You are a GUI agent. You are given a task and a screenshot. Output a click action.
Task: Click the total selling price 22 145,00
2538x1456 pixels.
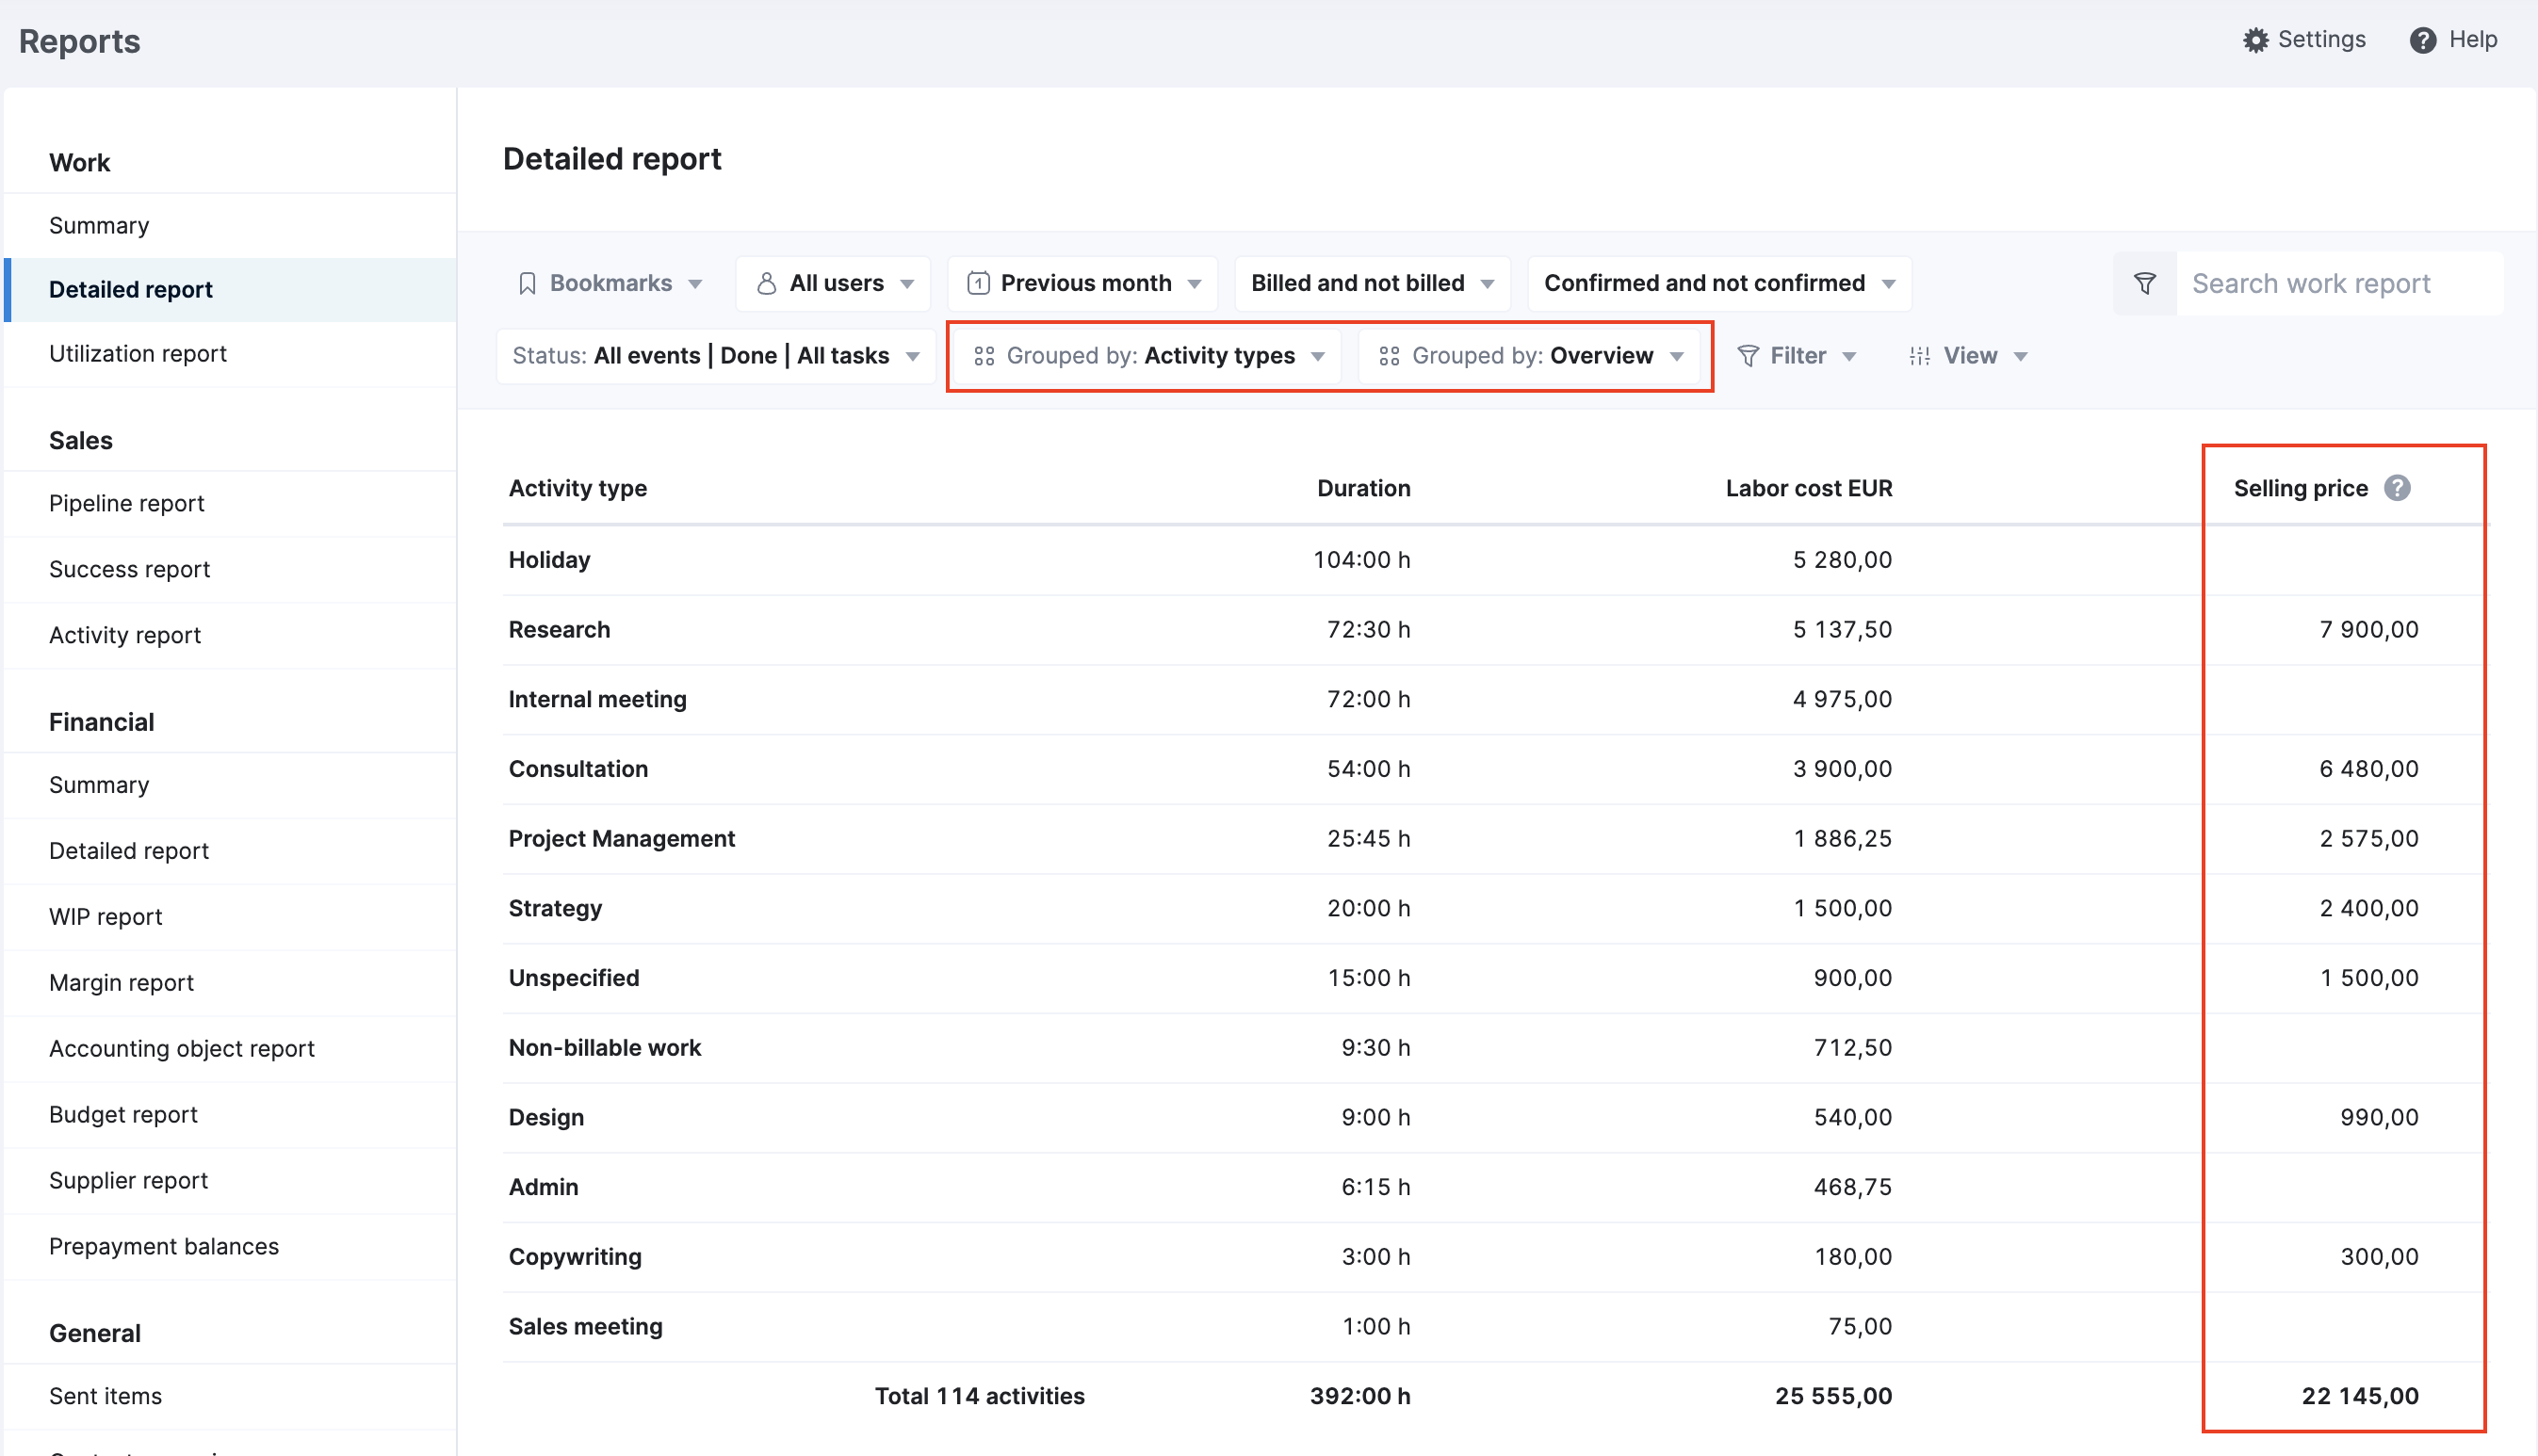(x=2360, y=1398)
